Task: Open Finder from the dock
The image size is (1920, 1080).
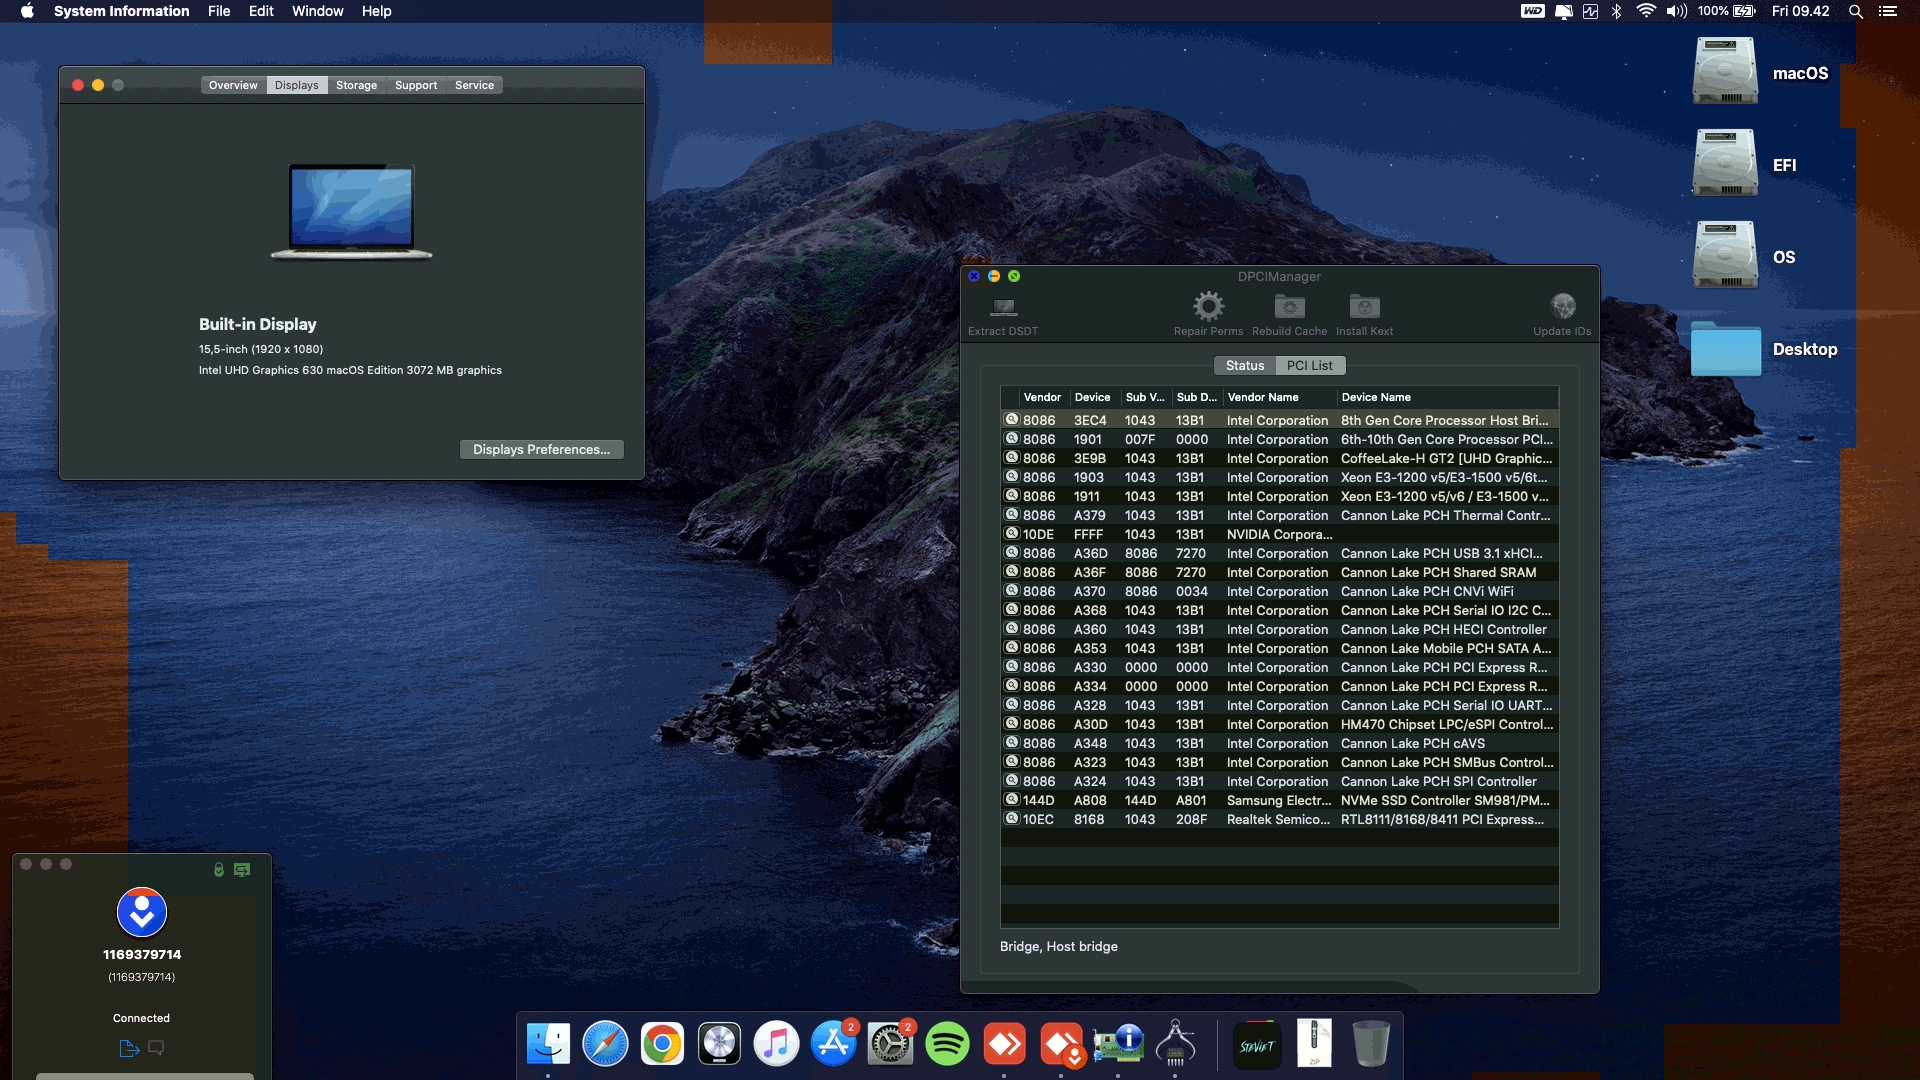Action: tap(548, 1044)
